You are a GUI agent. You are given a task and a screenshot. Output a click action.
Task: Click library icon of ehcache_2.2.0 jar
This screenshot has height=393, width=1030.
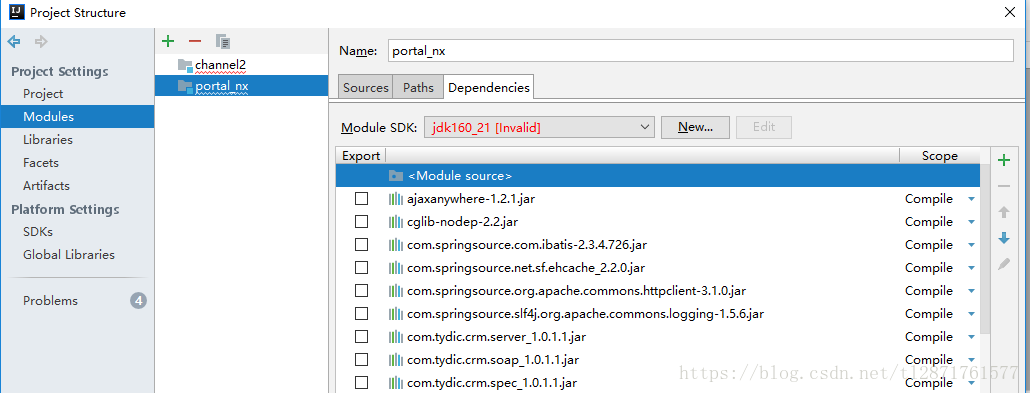395,267
